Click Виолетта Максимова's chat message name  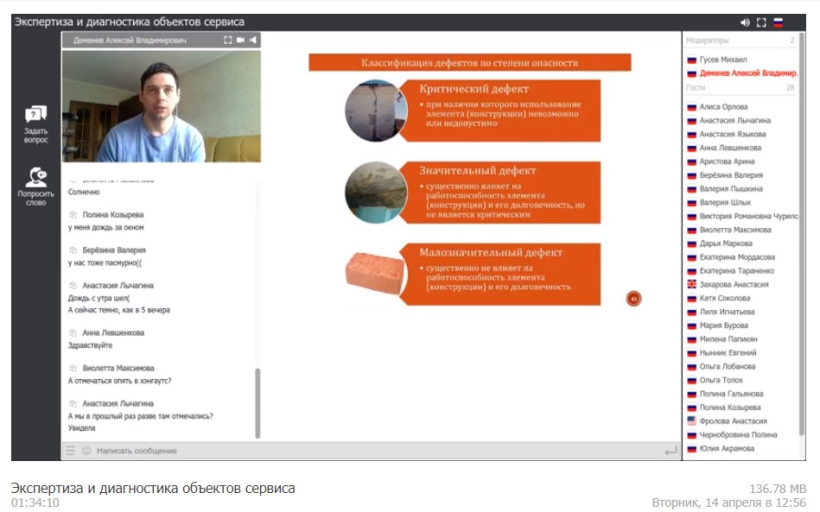[x=118, y=368]
